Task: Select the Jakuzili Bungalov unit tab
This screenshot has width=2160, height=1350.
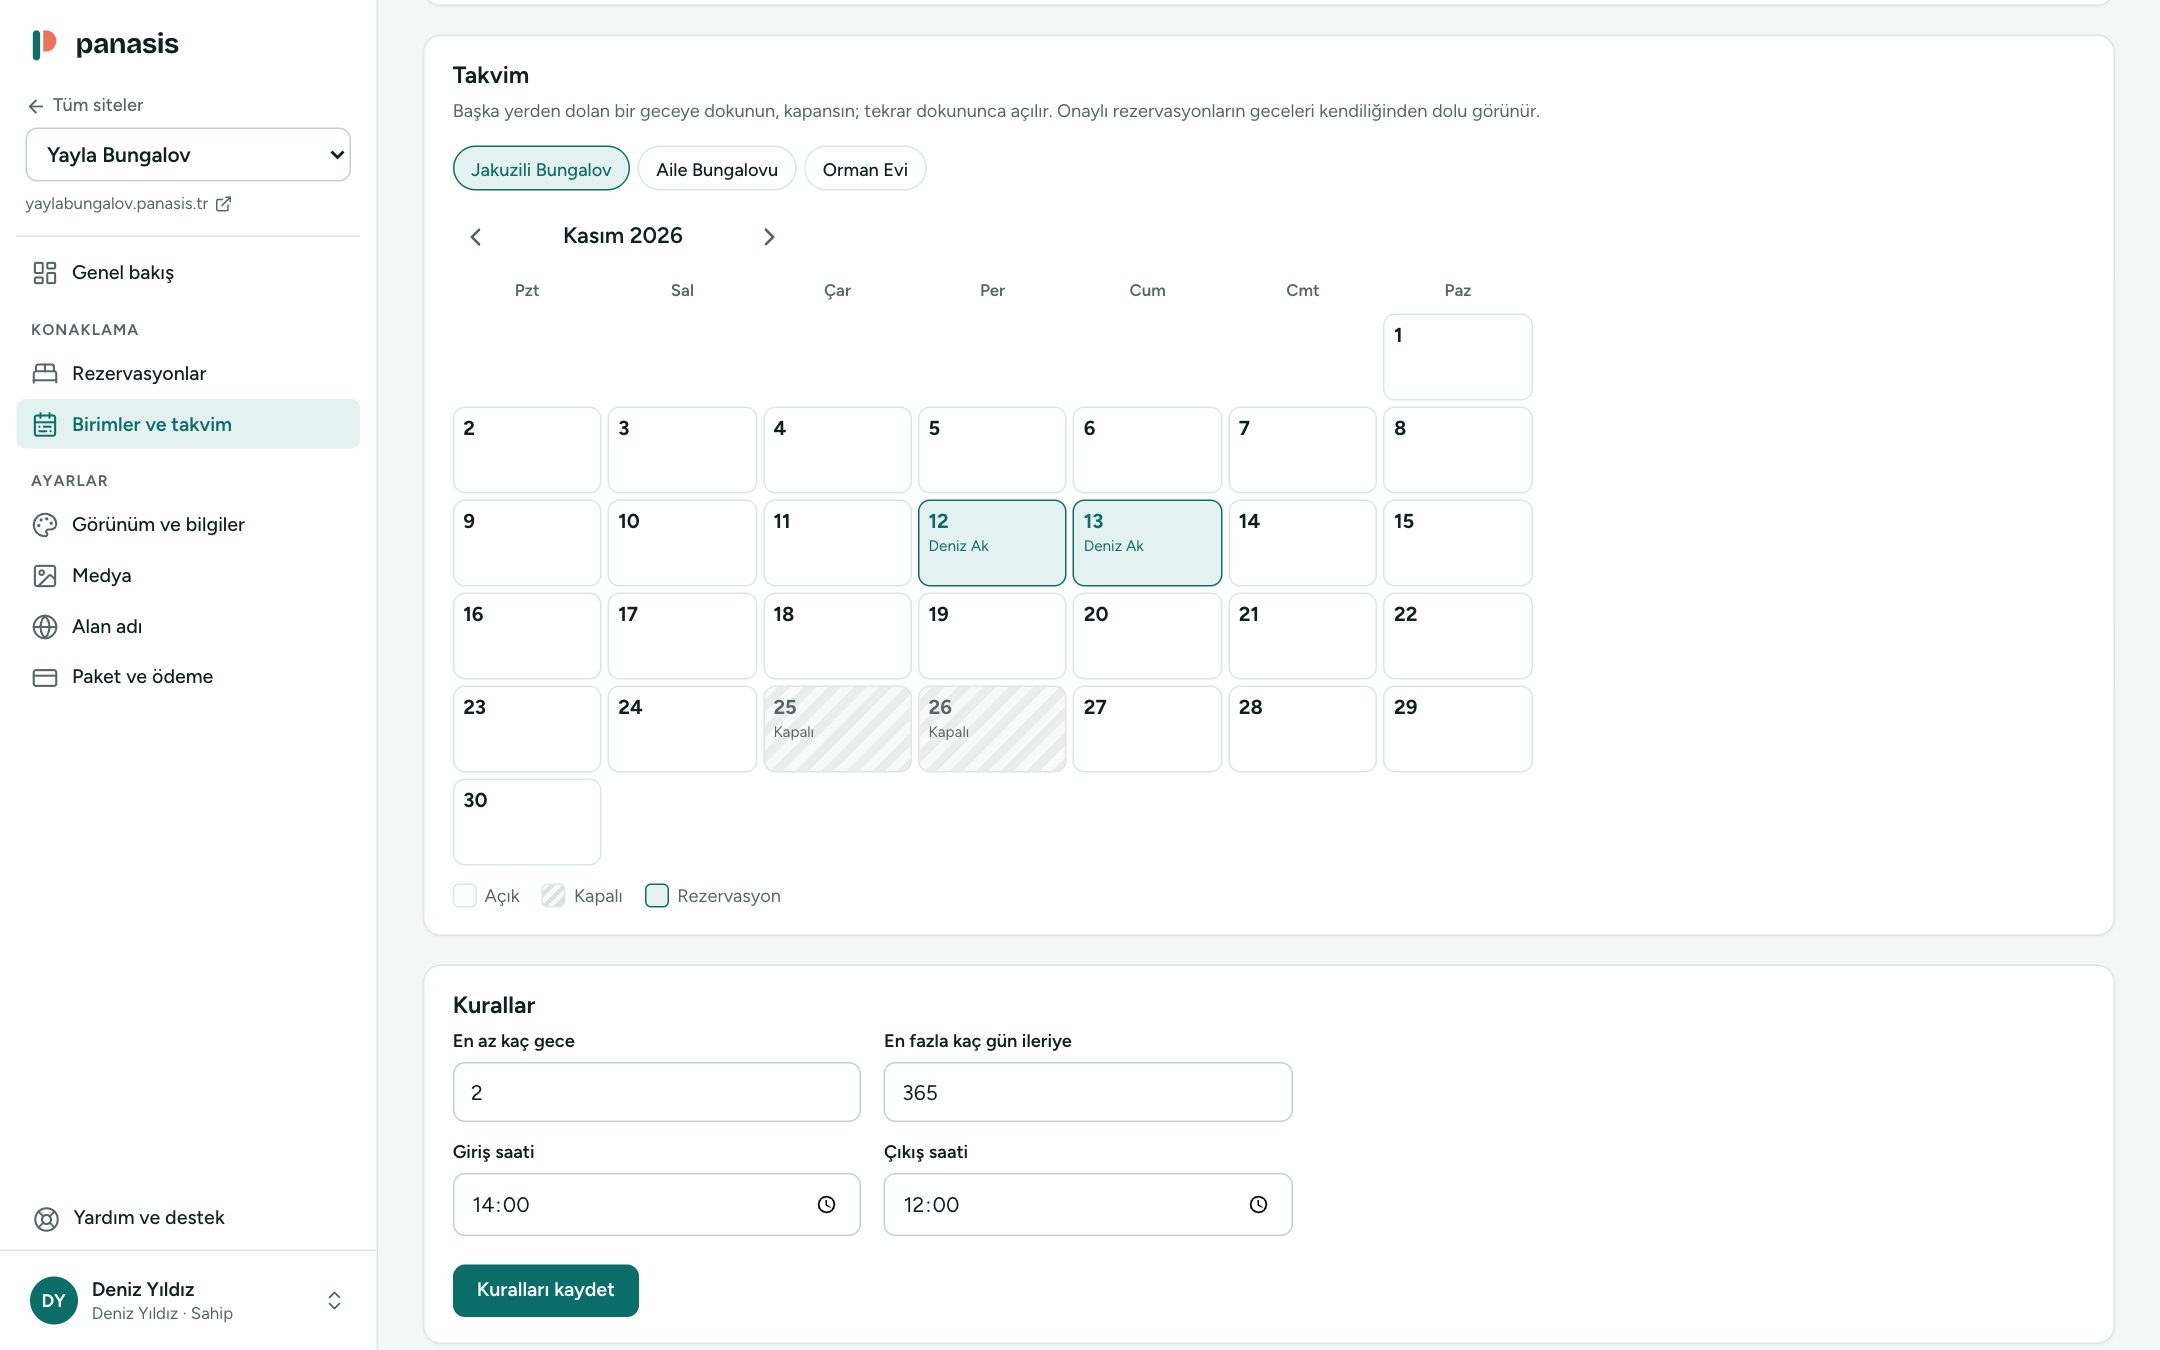Action: 541,169
